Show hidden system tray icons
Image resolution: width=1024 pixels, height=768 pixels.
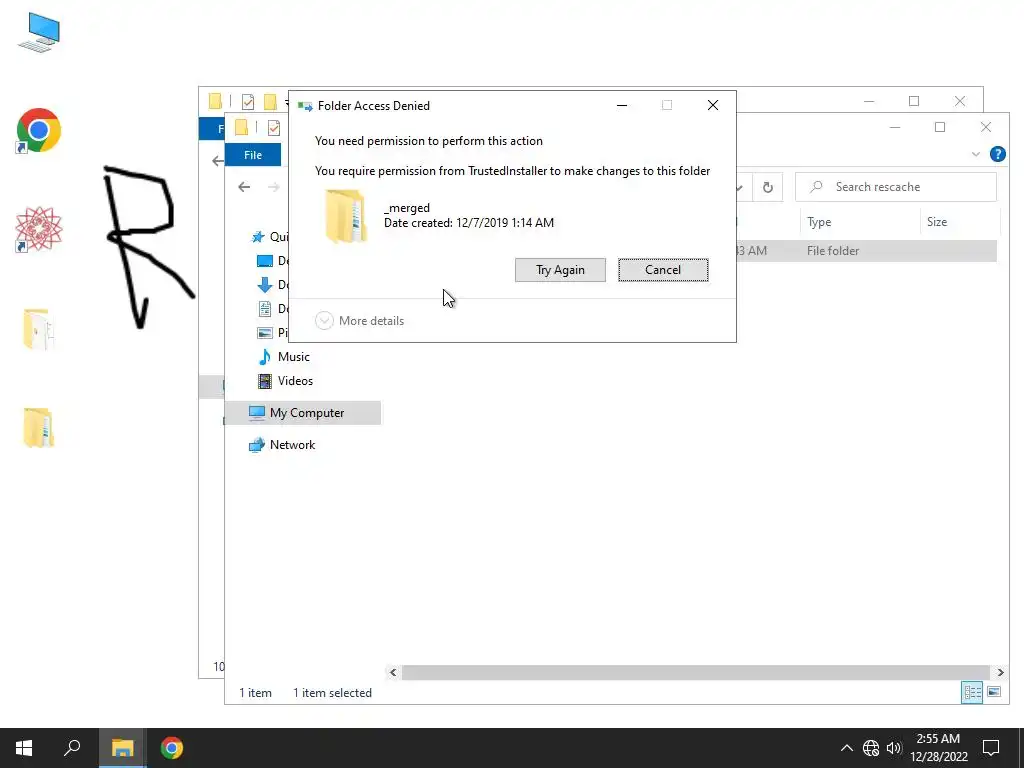(x=846, y=748)
